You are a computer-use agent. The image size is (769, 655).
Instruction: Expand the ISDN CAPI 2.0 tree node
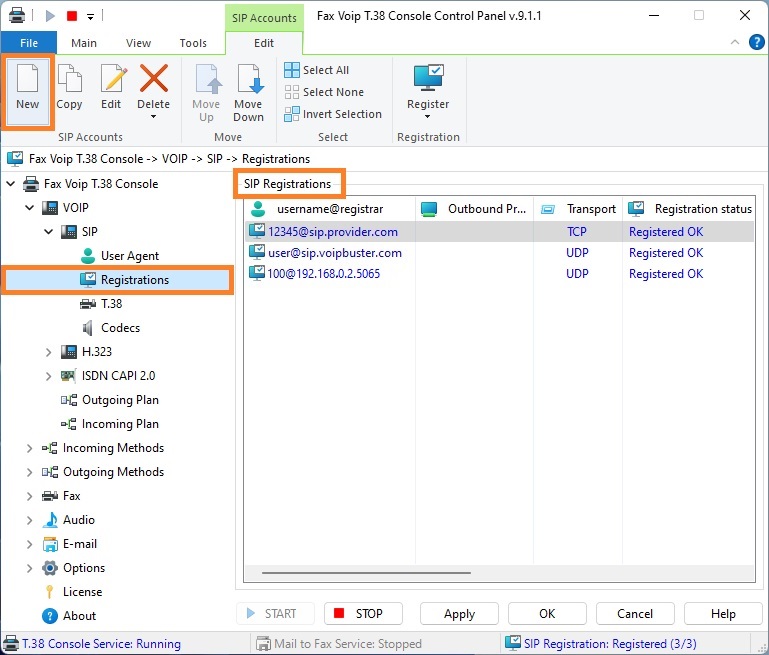click(x=49, y=376)
